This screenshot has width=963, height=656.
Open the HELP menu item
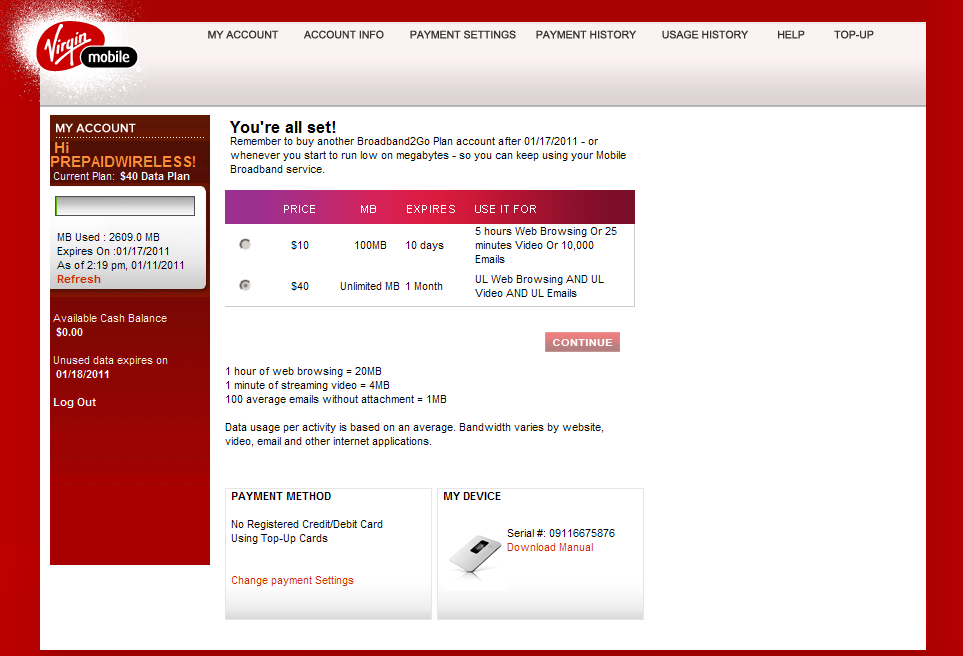coord(790,35)
